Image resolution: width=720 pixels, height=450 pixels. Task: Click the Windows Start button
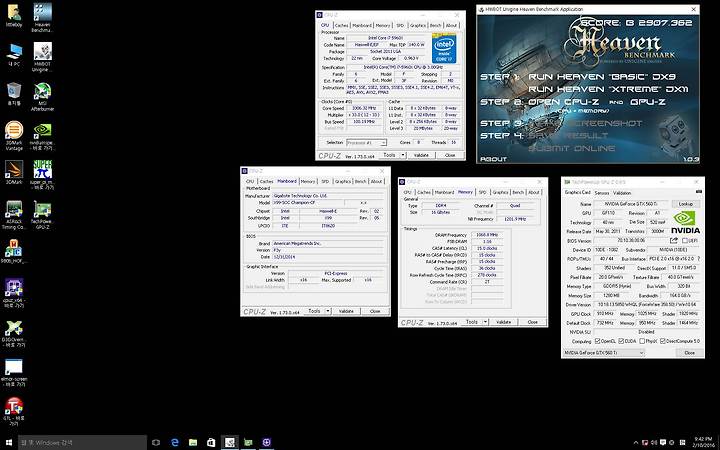pyautogui.click(x=9, y=443)
